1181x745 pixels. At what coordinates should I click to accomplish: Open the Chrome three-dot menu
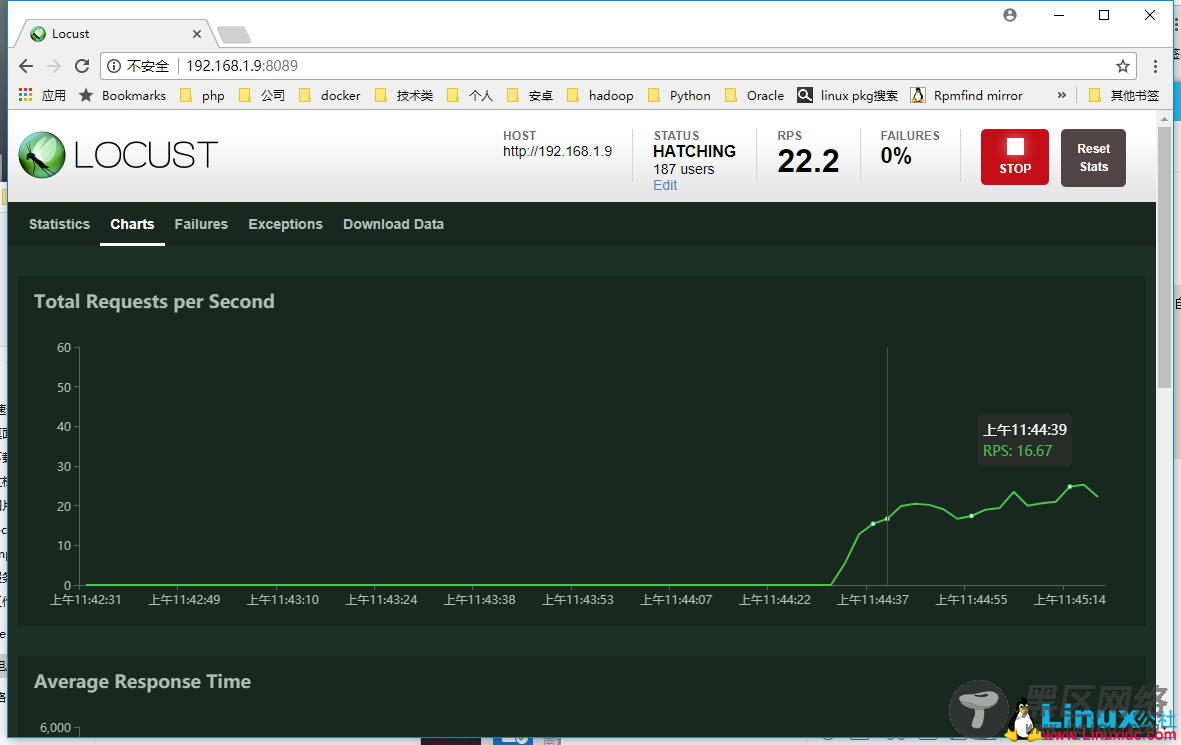coord(1155,66)
